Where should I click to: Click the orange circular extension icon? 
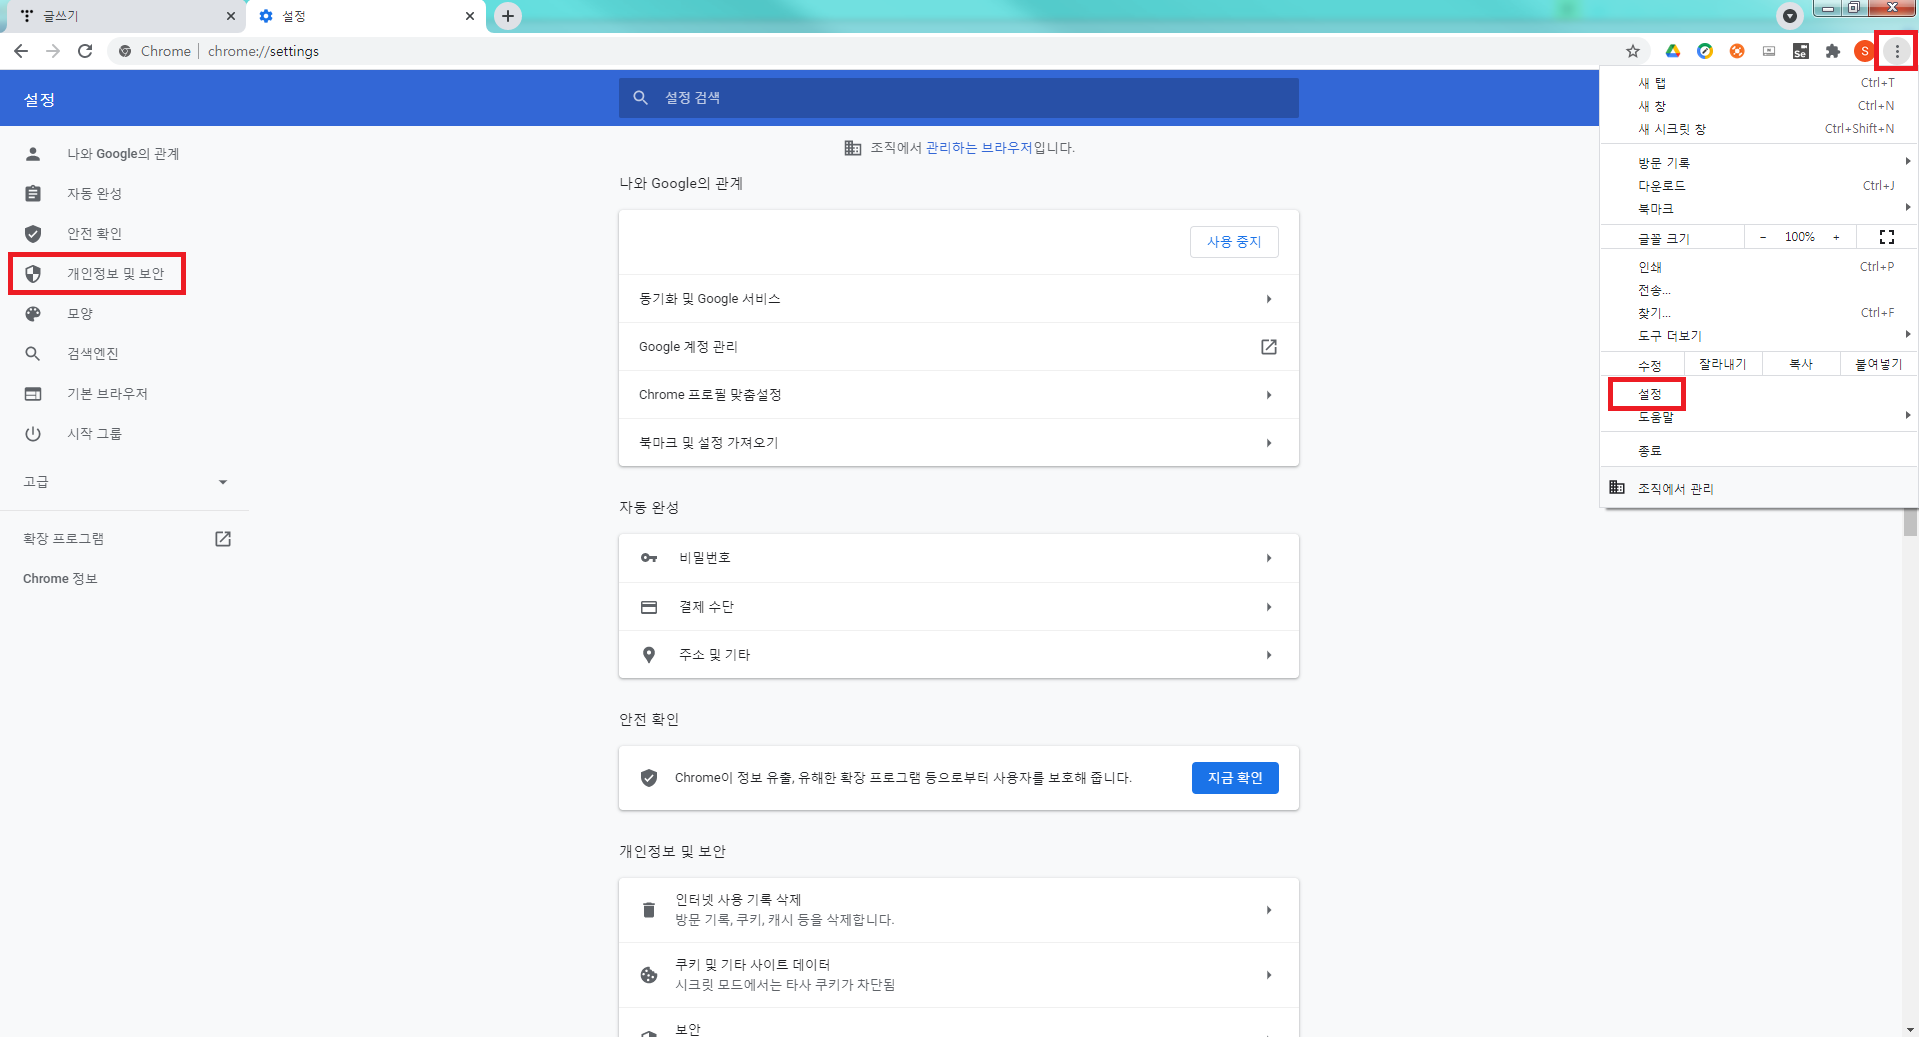coord(1737,51)
